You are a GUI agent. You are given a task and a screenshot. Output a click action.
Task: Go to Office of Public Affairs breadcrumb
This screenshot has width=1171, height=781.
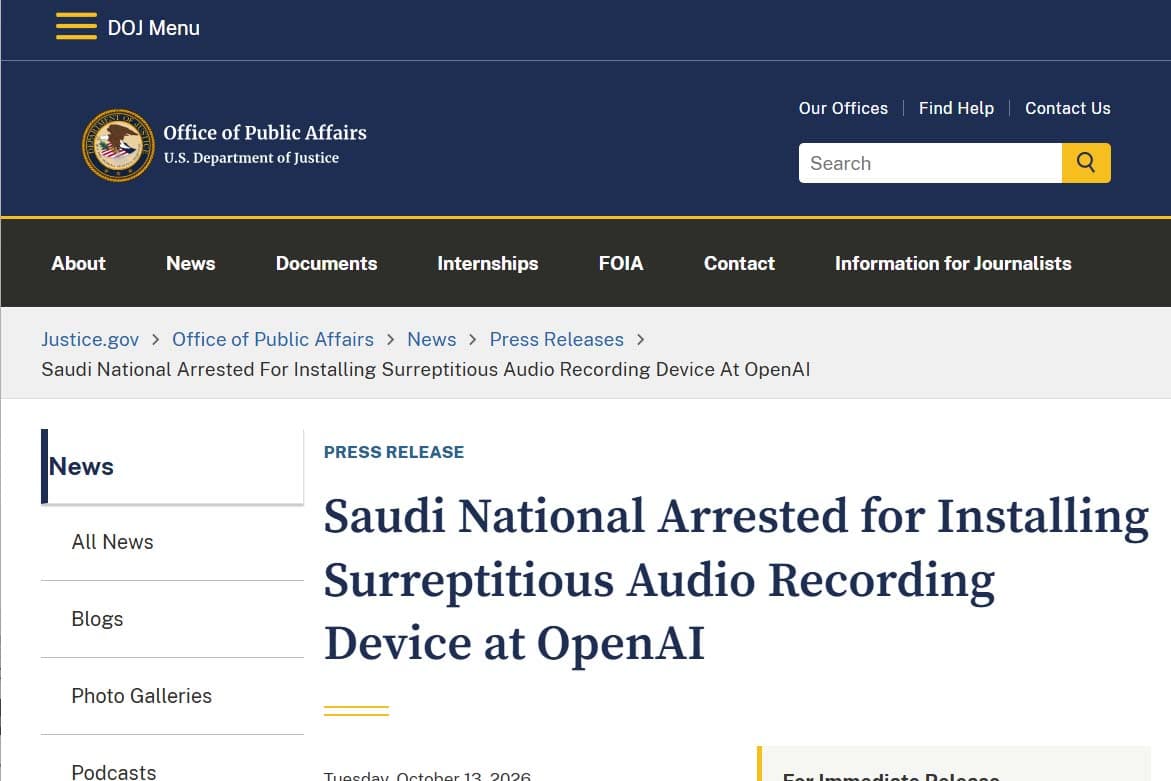point(273,340)
